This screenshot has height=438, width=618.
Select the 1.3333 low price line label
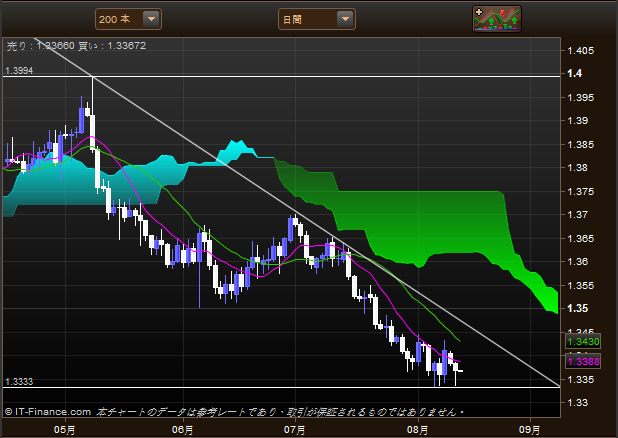tap(19, 382)
